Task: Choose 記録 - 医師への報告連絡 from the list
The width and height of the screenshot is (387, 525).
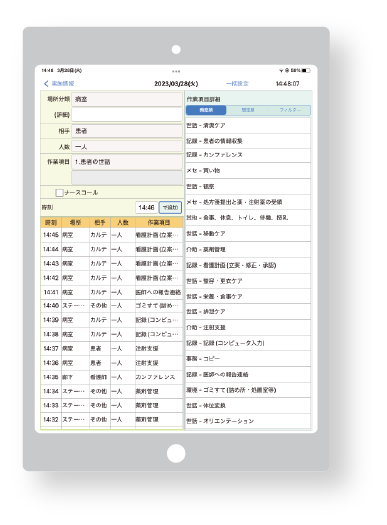Action: coord(248,374)
